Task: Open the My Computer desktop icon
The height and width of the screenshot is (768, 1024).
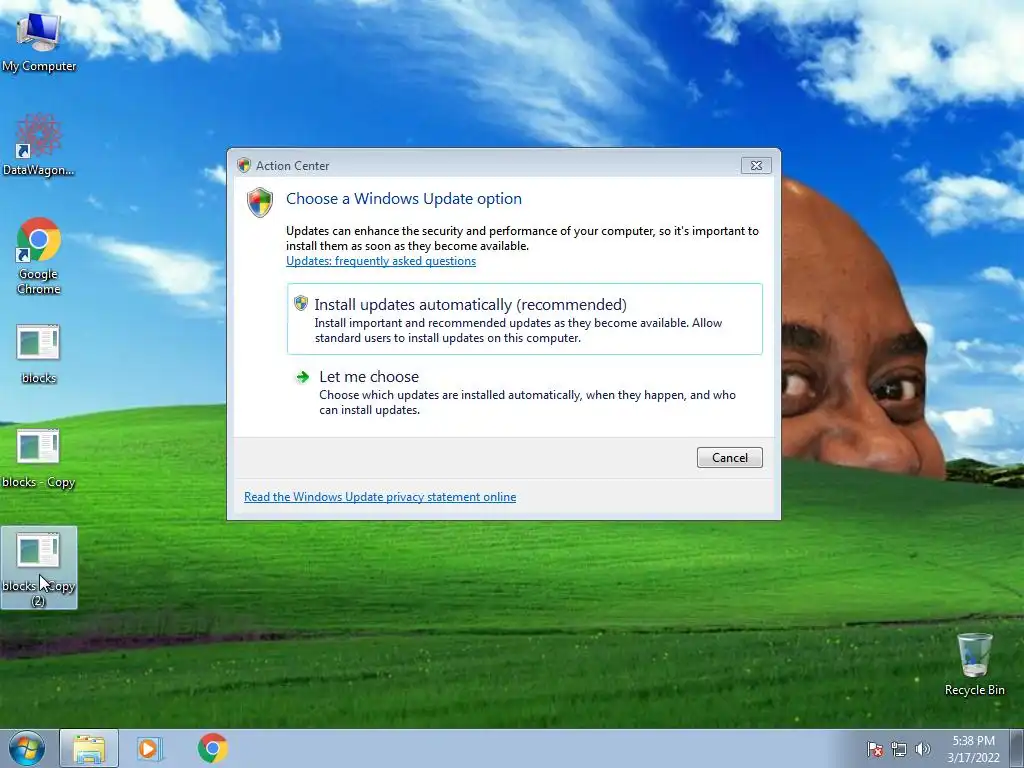Action: coord(39,40)
